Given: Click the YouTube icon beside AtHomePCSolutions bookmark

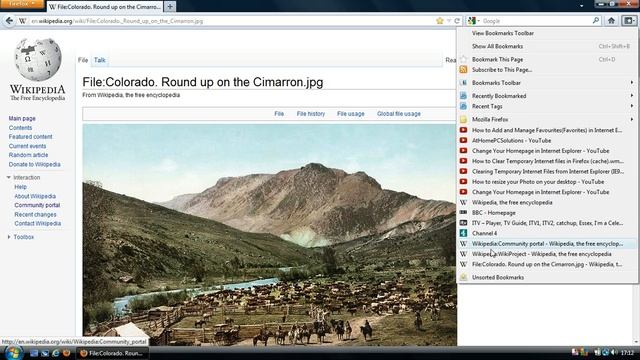Looking at the screenshot, I should (463, 140).
